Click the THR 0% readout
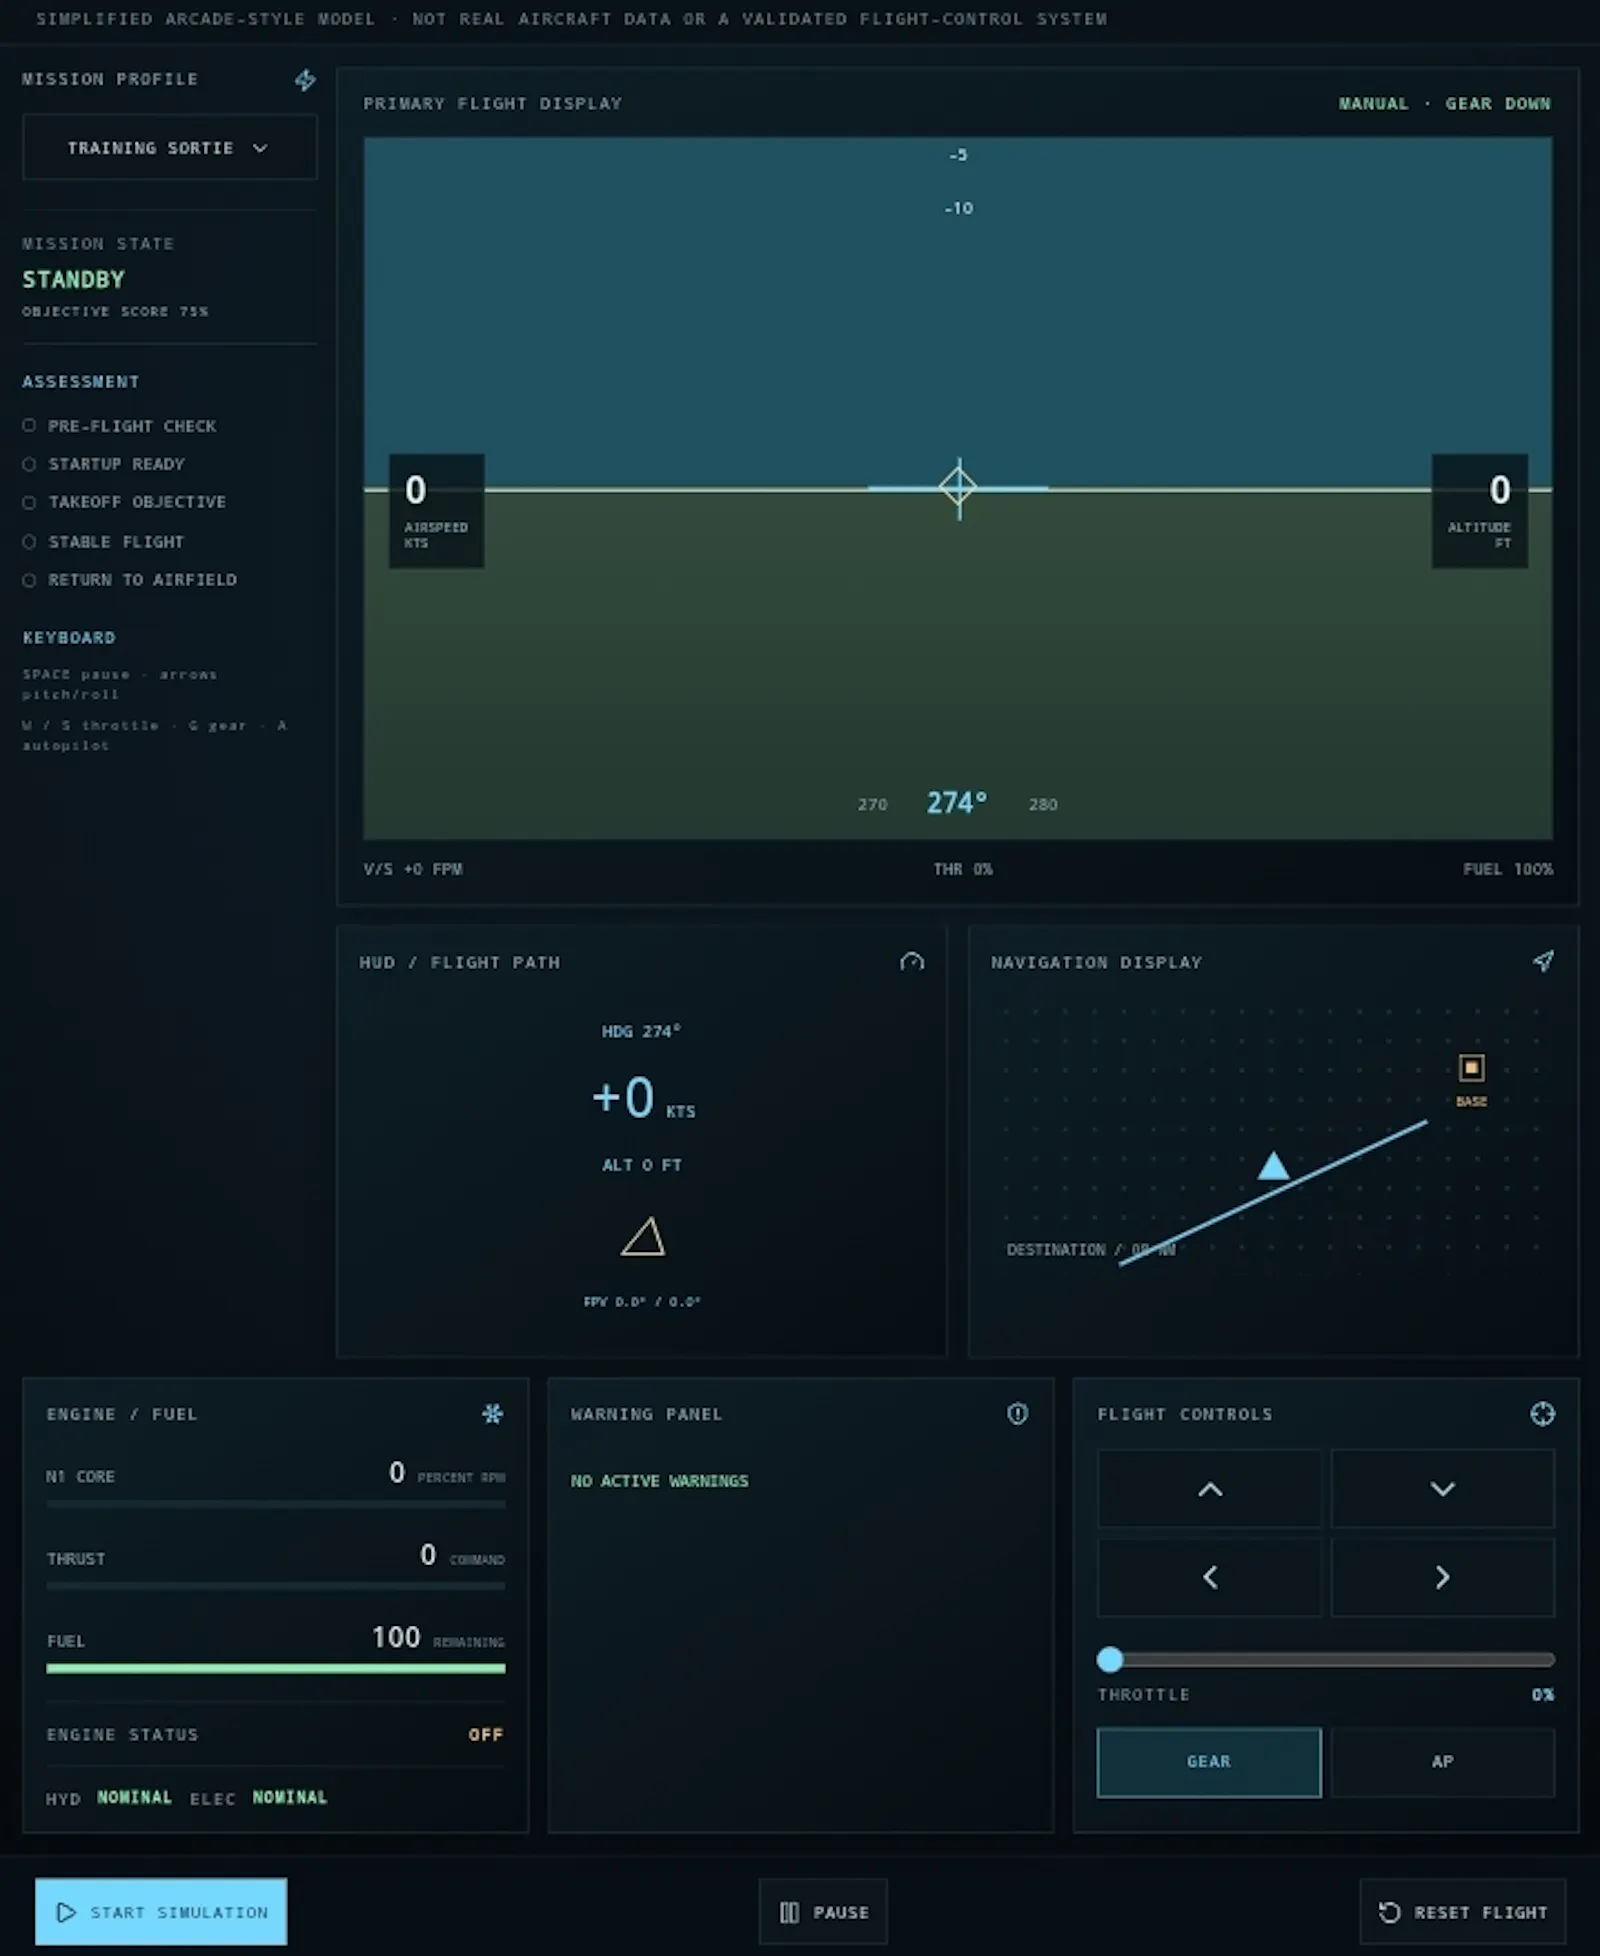Viewport: 1600px width, 1956px height. click(963, 869)
